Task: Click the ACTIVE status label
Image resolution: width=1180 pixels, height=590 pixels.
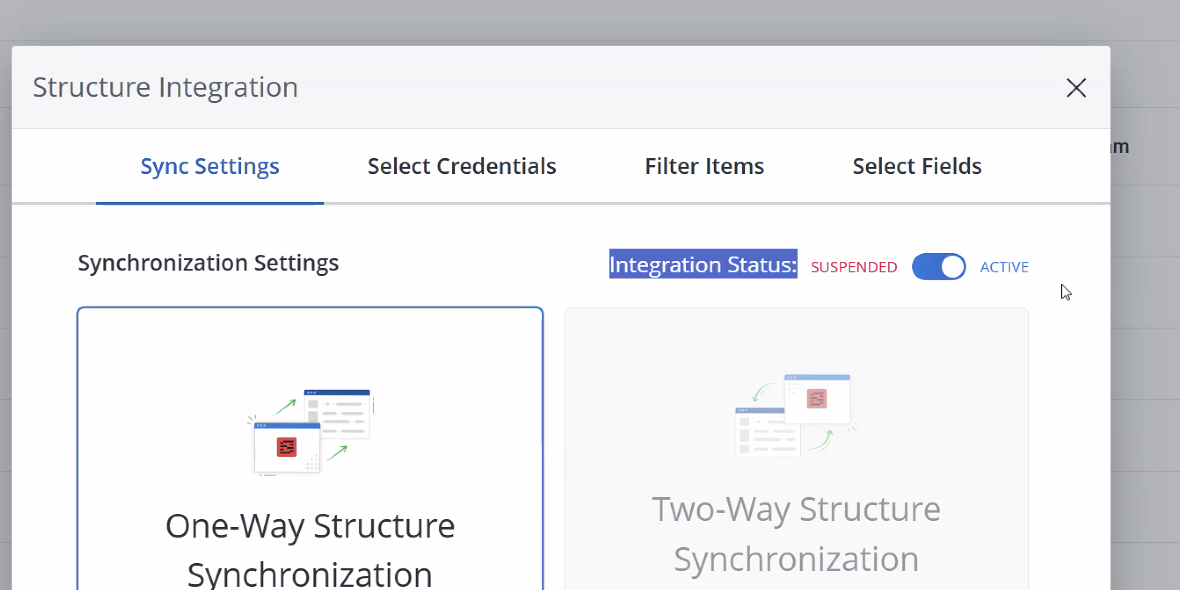Action: coord(1004,267)
